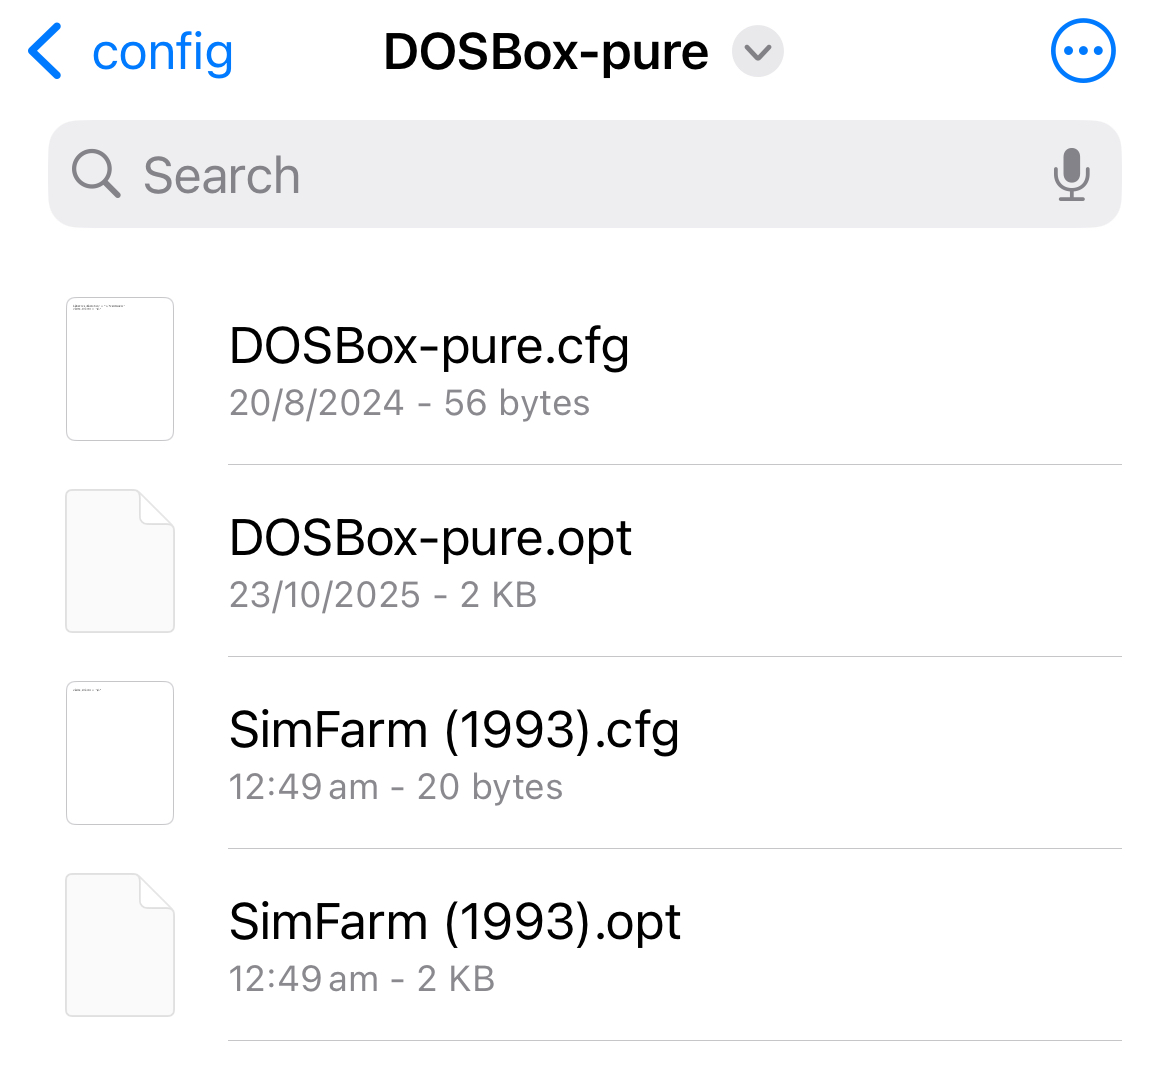Select the DOSBox-pure.cfg file name
This screenshot has width=1170, height=1091.
tap(429, 347)
